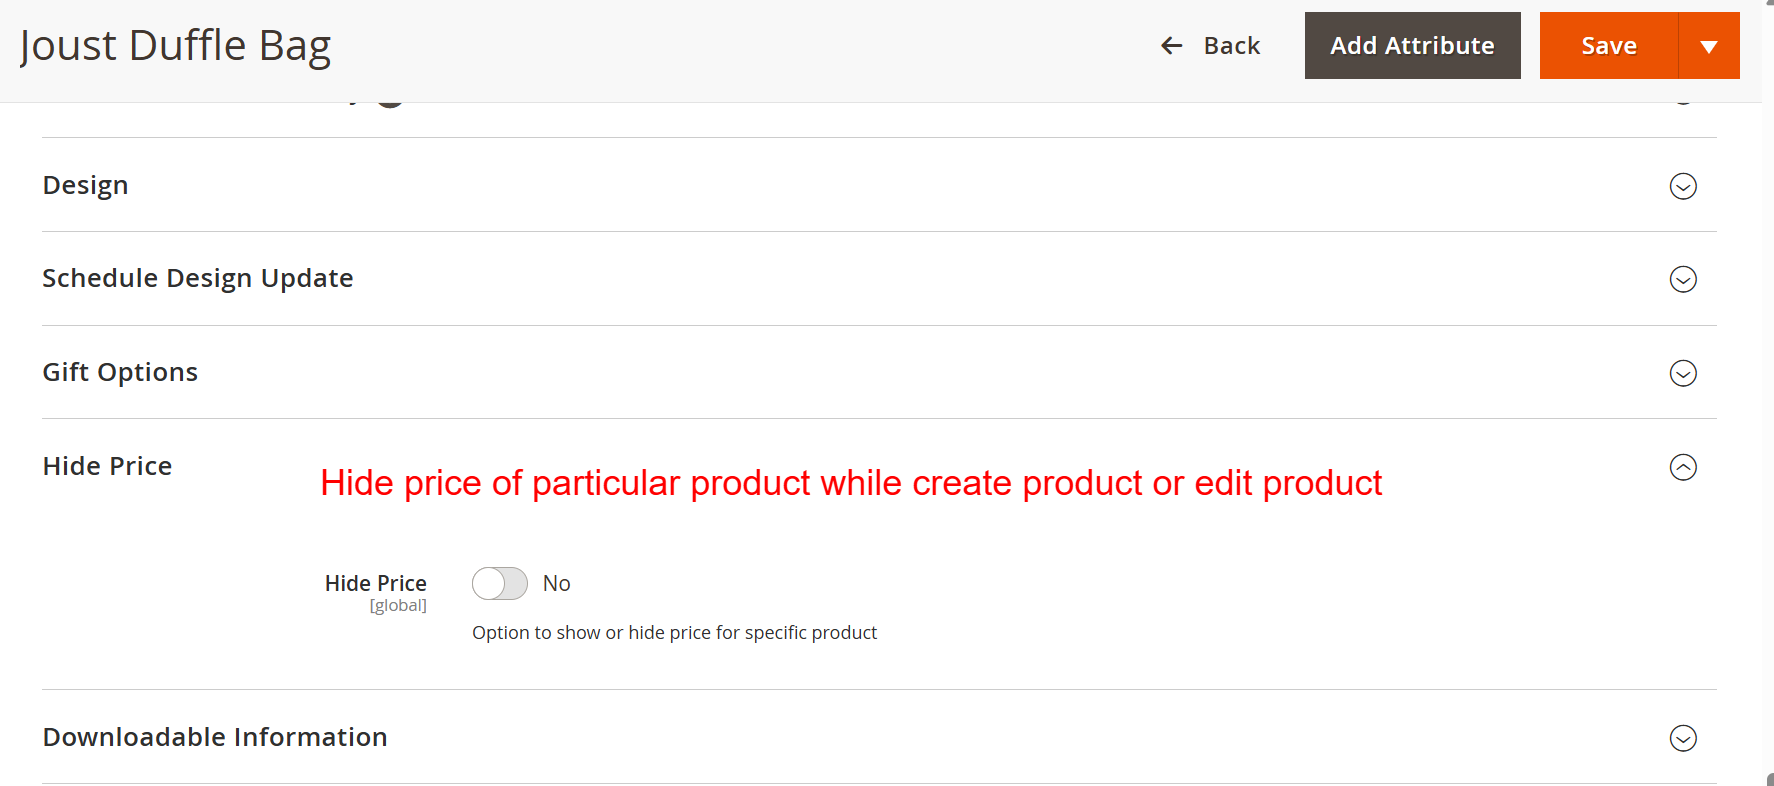Click the Schedule Design Update chevron icon
The width and height of the screenshot is (1774, 786).
point(1683,279)
